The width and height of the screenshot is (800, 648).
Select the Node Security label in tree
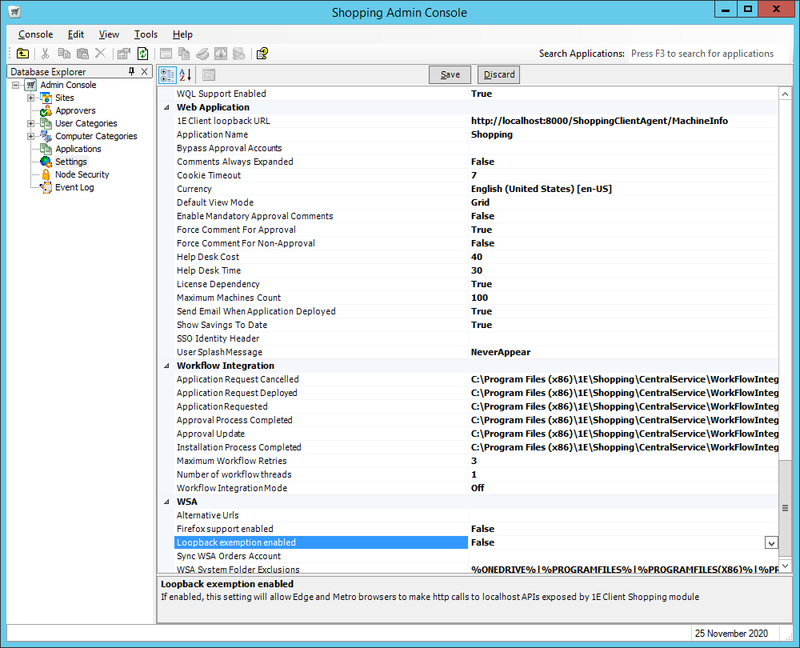point(82,175)
